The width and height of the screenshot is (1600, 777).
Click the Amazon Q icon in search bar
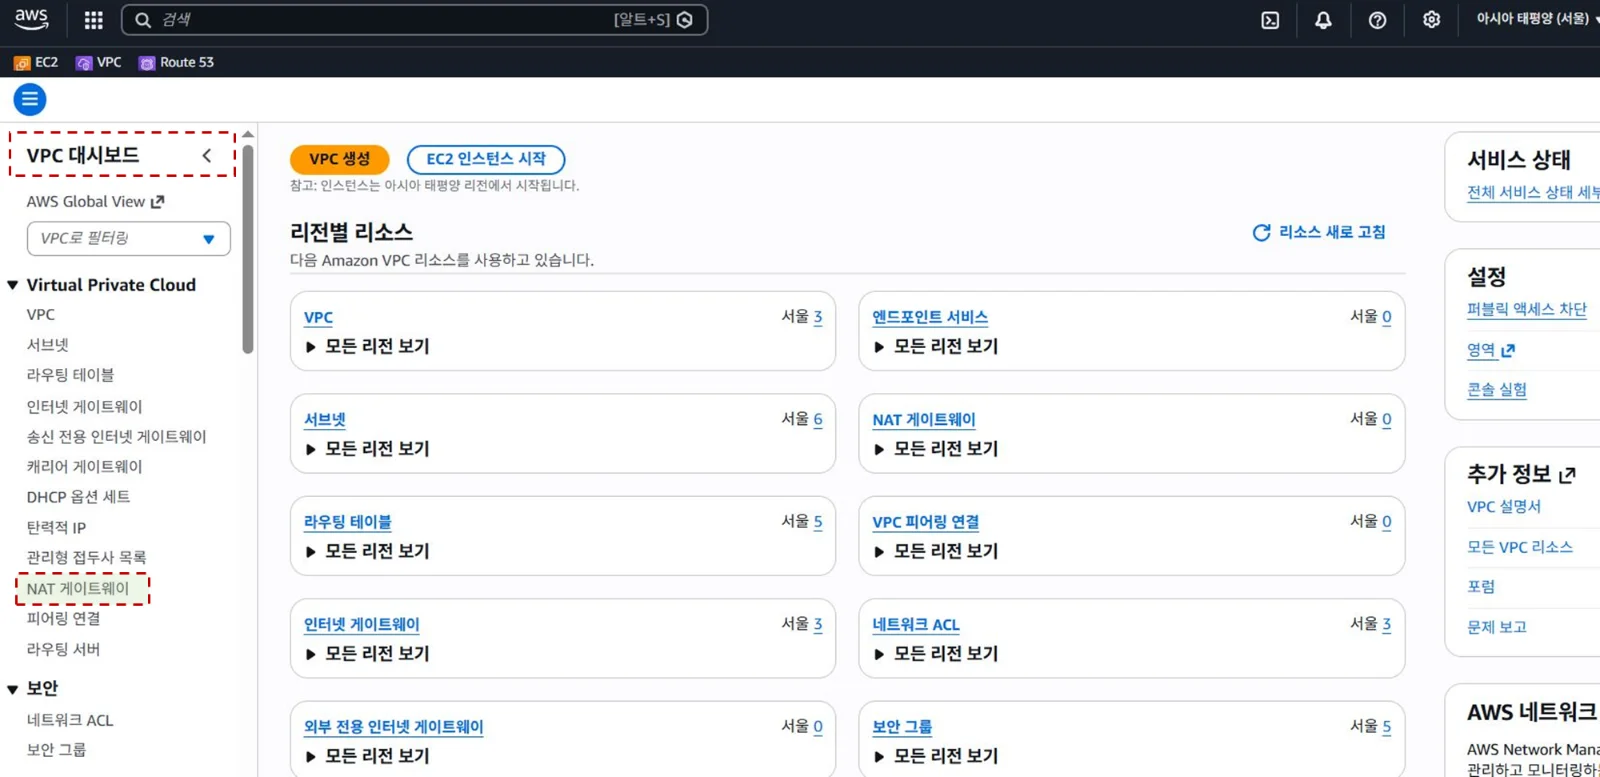685,20
